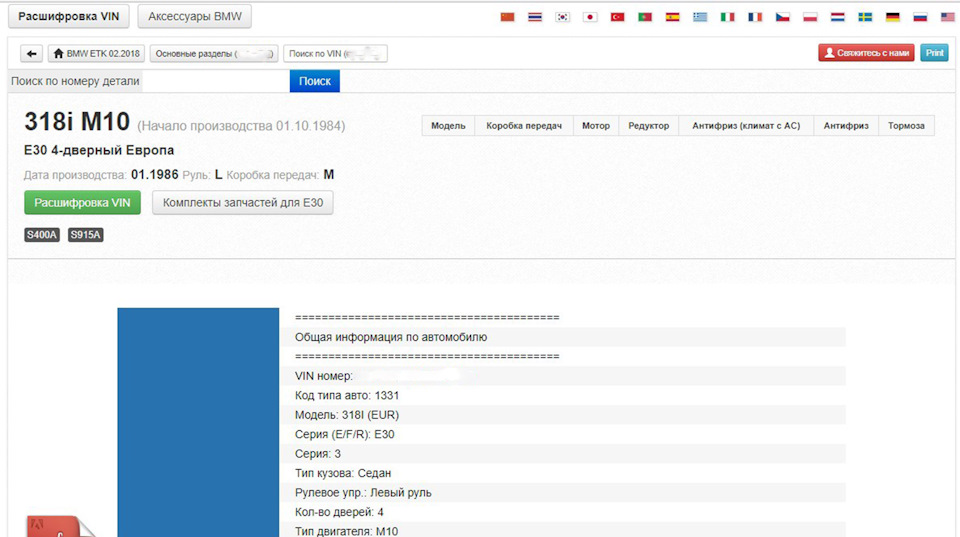Open Комплекты запчастей для E30
This screenshot has width=960, height=537.
point(242,203)
